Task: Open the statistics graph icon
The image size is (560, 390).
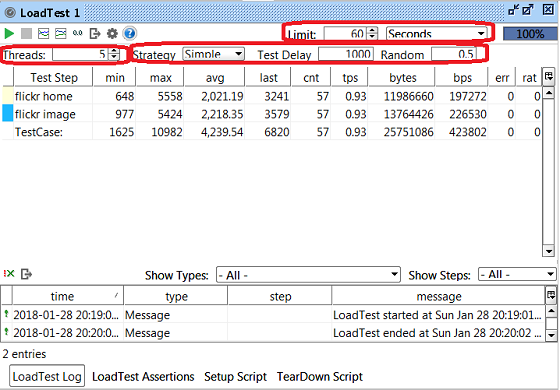Action: click(43, 34)
